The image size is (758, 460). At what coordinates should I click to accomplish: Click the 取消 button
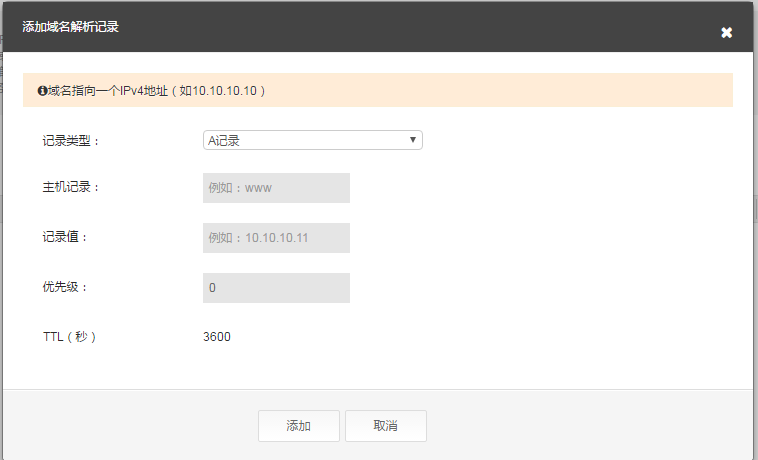pyautogui.click(x=386, y=426)
